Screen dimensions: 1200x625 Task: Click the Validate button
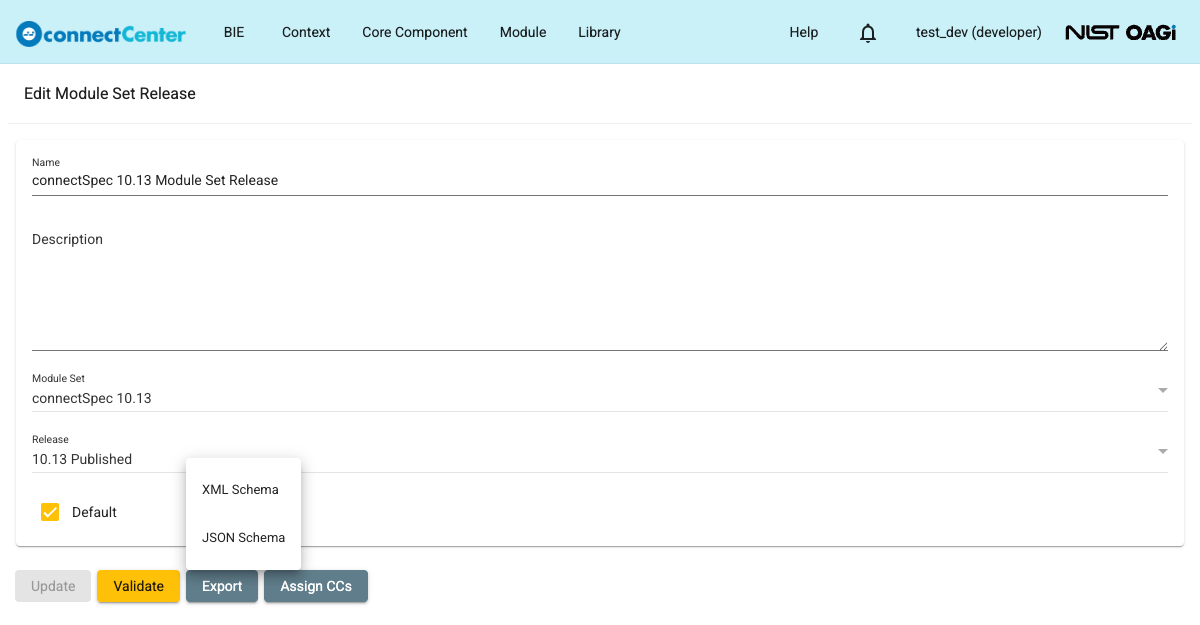(x=138, y=586)
